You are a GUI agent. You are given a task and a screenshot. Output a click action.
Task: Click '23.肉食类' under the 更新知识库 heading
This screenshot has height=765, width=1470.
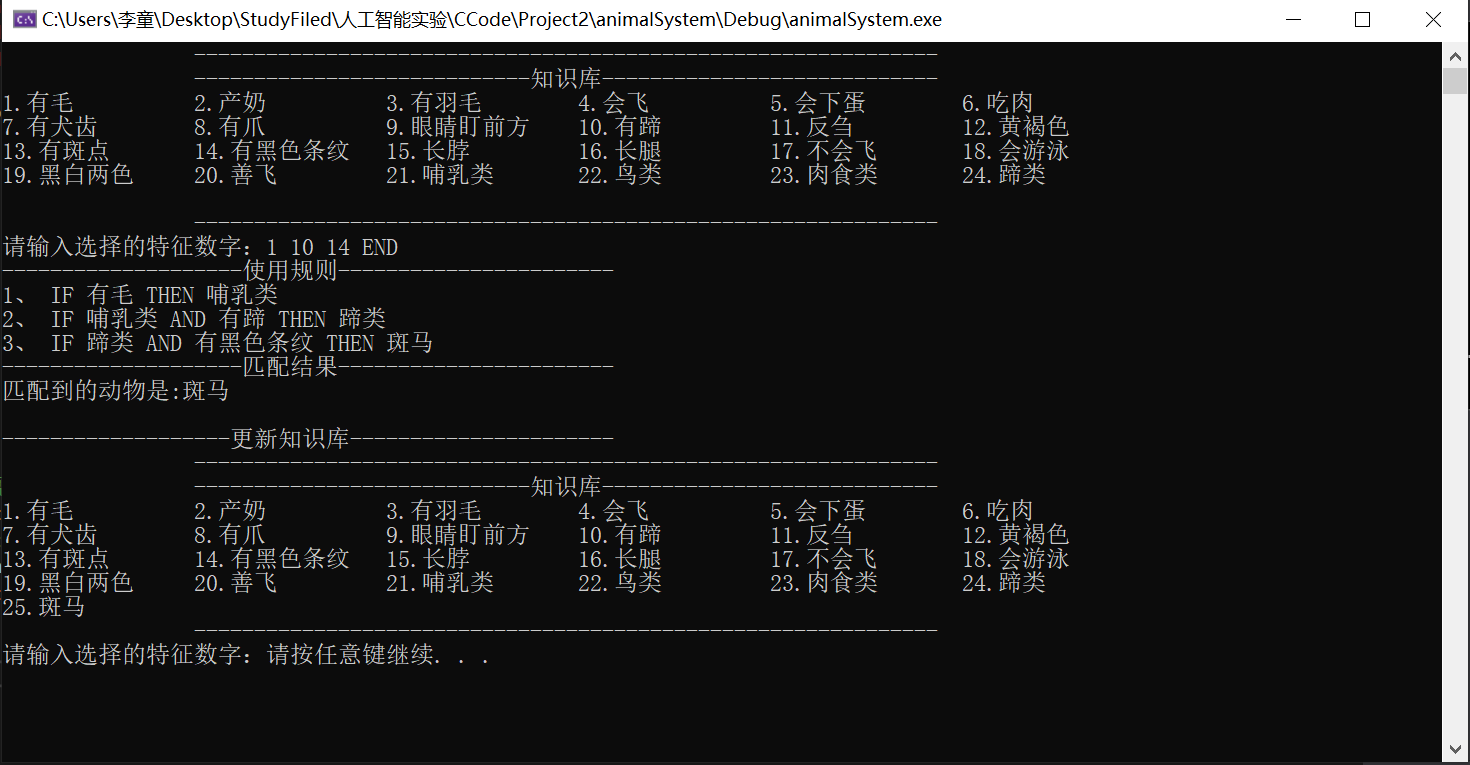pyautogui.click(x=824, y=583)
